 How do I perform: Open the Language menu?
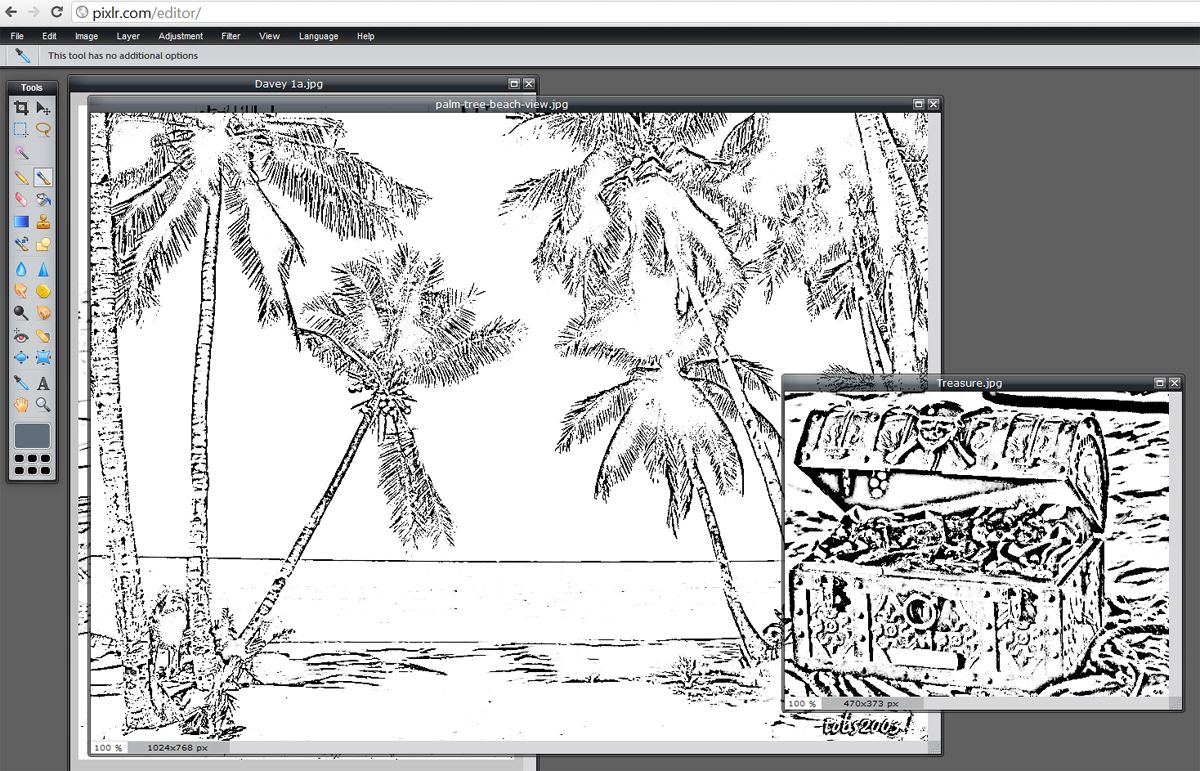[x=318, y=36]
